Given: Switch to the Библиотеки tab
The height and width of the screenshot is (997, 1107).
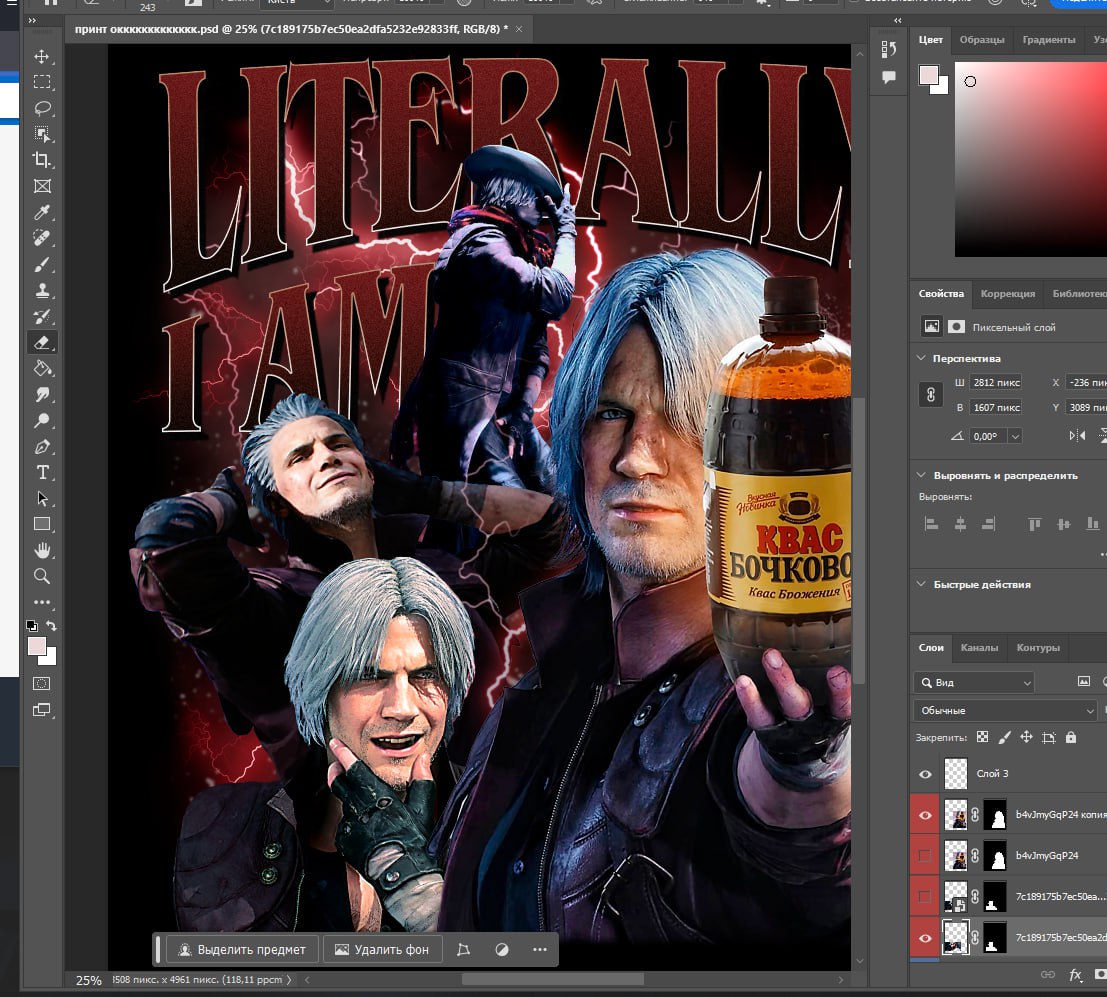Looking at the screenshot, I should pyautogui.click(x=1079, y=293).
